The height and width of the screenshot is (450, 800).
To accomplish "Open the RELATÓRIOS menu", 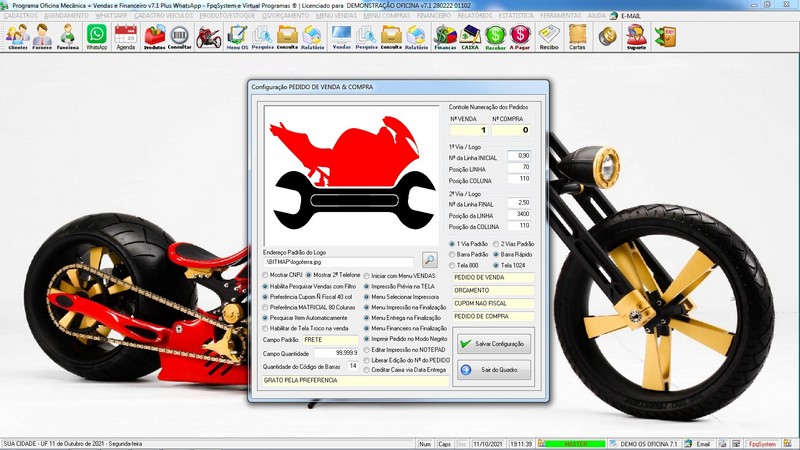I will tap(476, 17).
